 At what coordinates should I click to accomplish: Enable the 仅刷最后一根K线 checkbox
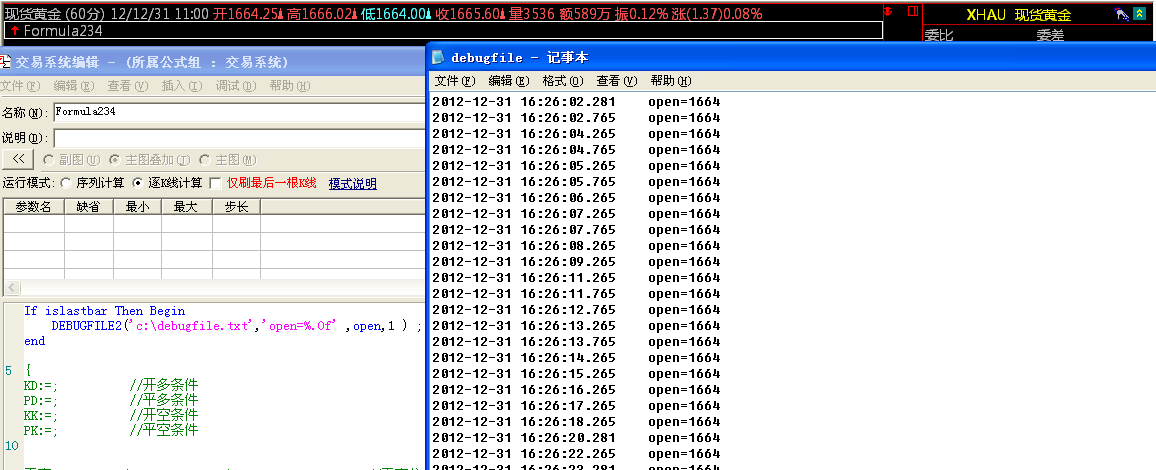[x=214, y=183]
